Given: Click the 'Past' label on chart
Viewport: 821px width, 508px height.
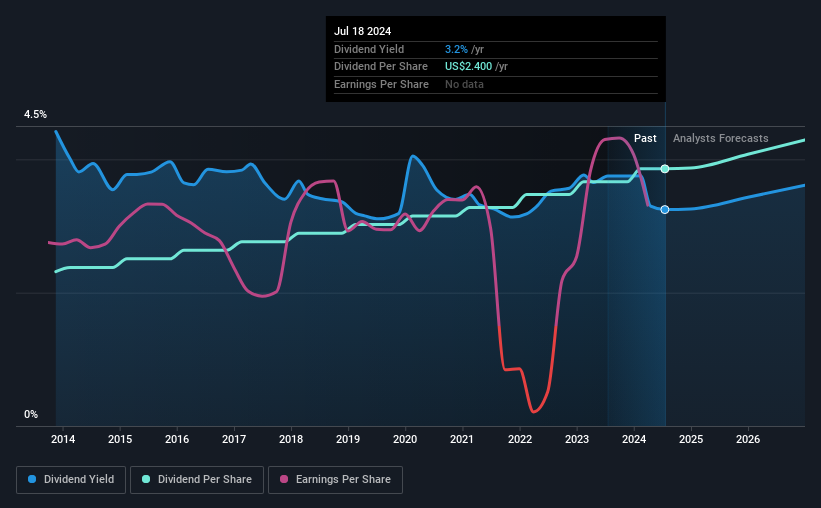Looking at the screenshot, I should (645, 138).
